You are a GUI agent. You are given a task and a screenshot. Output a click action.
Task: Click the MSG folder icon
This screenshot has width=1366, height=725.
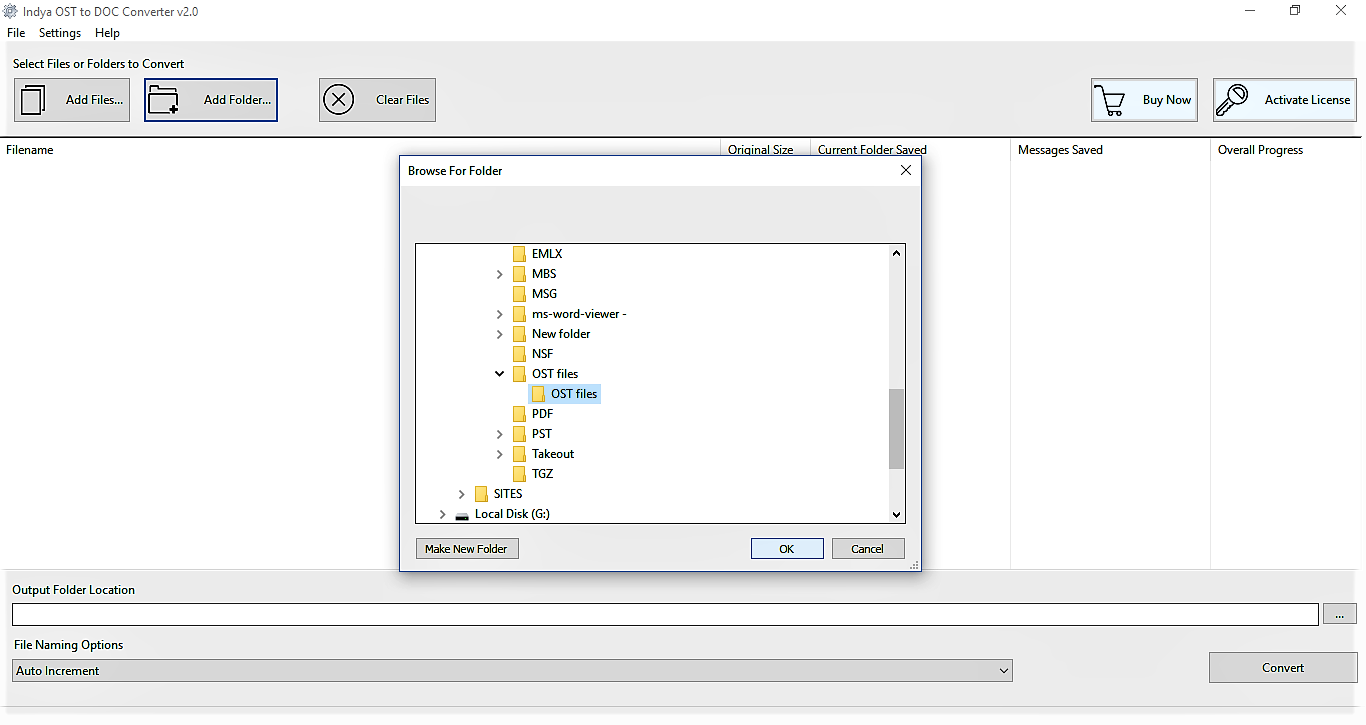(519, 294)
